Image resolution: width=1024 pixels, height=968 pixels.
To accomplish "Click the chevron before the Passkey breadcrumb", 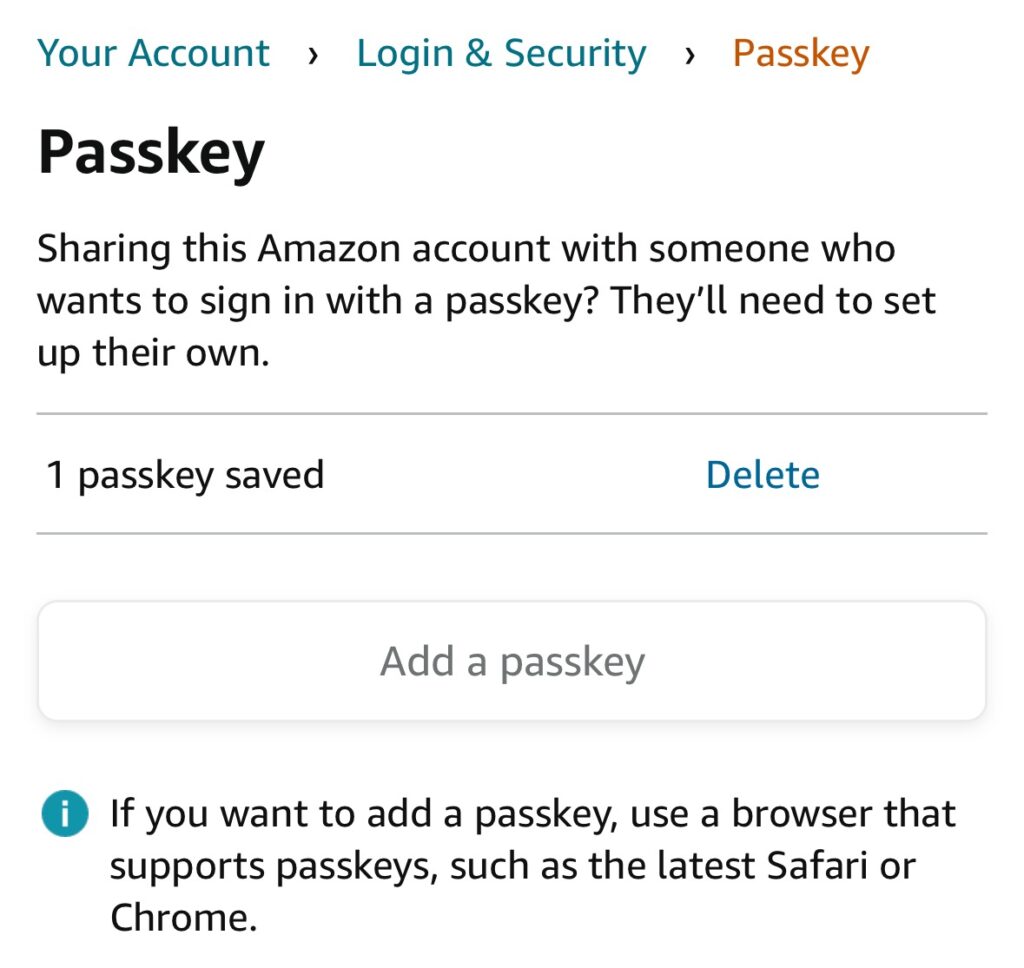I will [689, 55].
